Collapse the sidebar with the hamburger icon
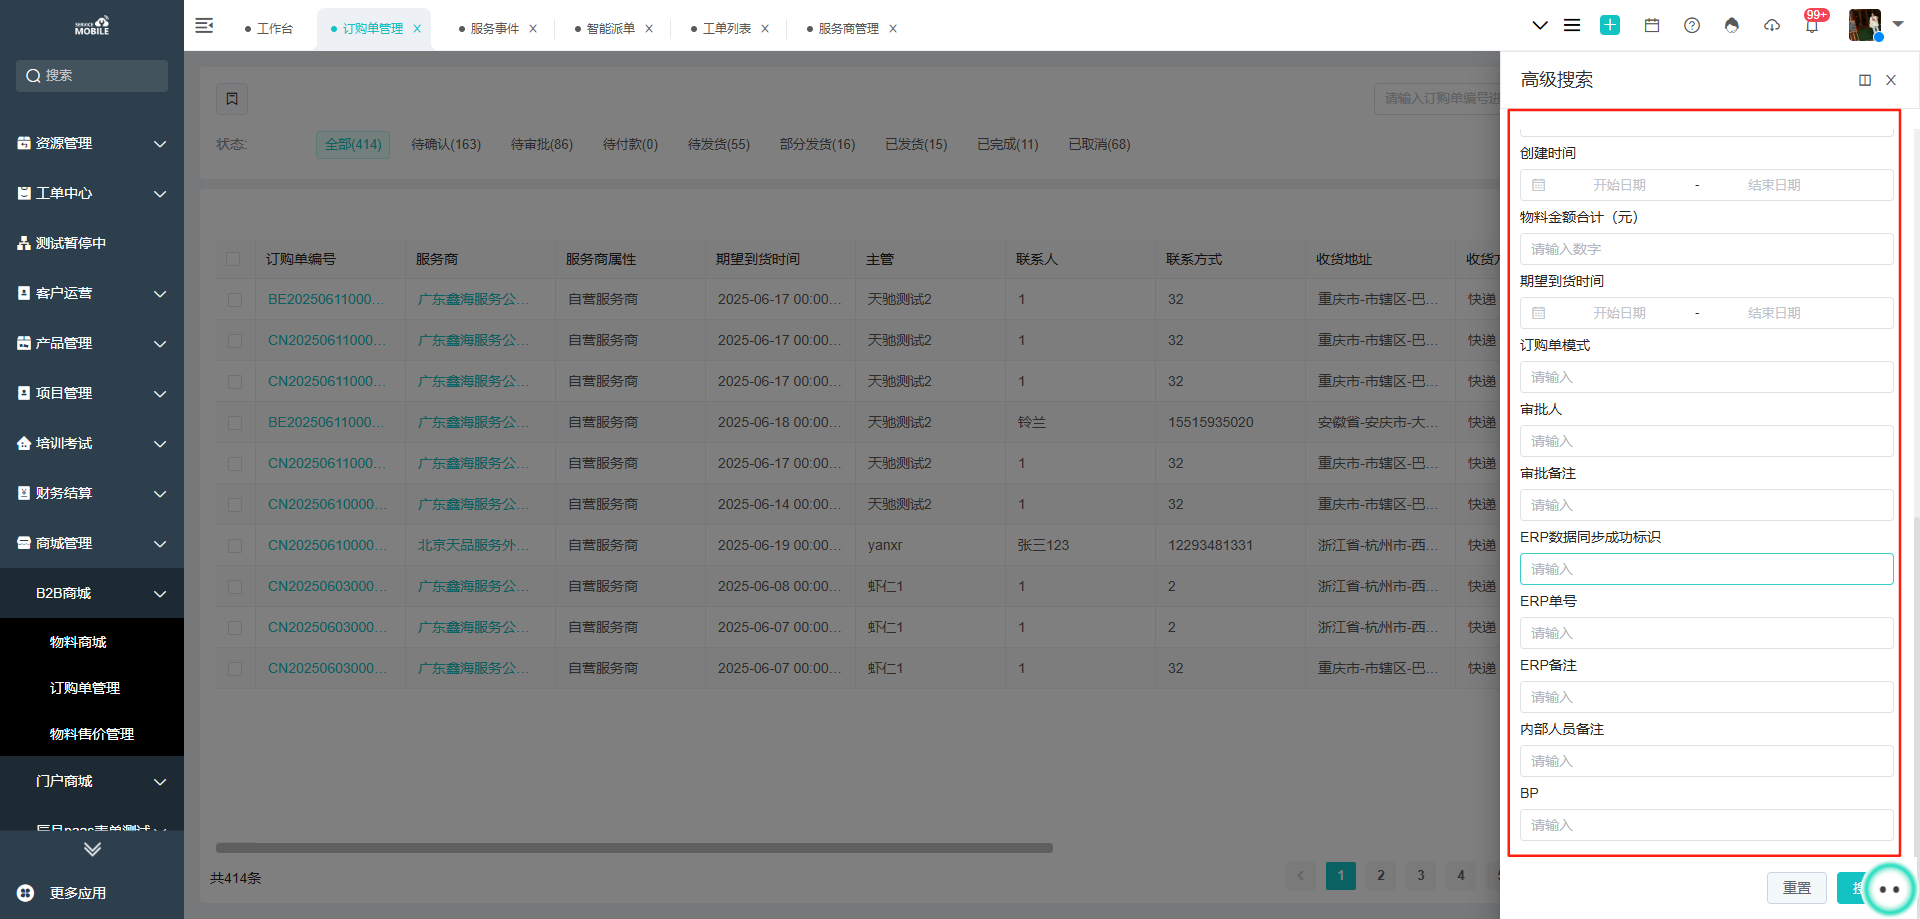This screenshot has width=1920, height=919. 204,25
